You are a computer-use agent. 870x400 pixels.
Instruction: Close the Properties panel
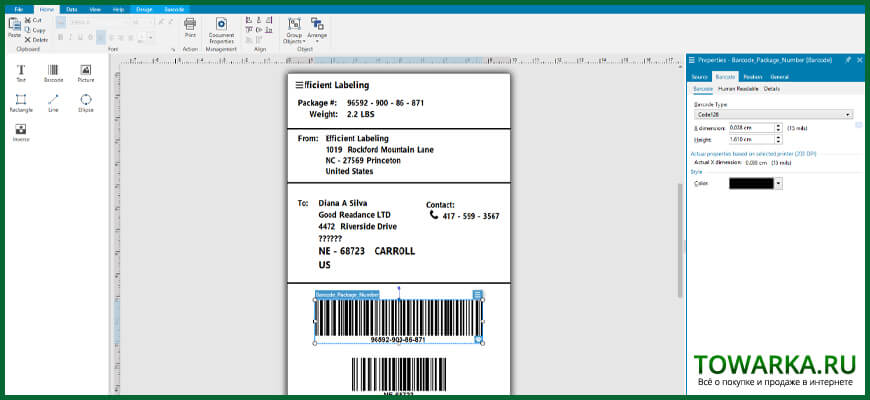tap(860, 60)
